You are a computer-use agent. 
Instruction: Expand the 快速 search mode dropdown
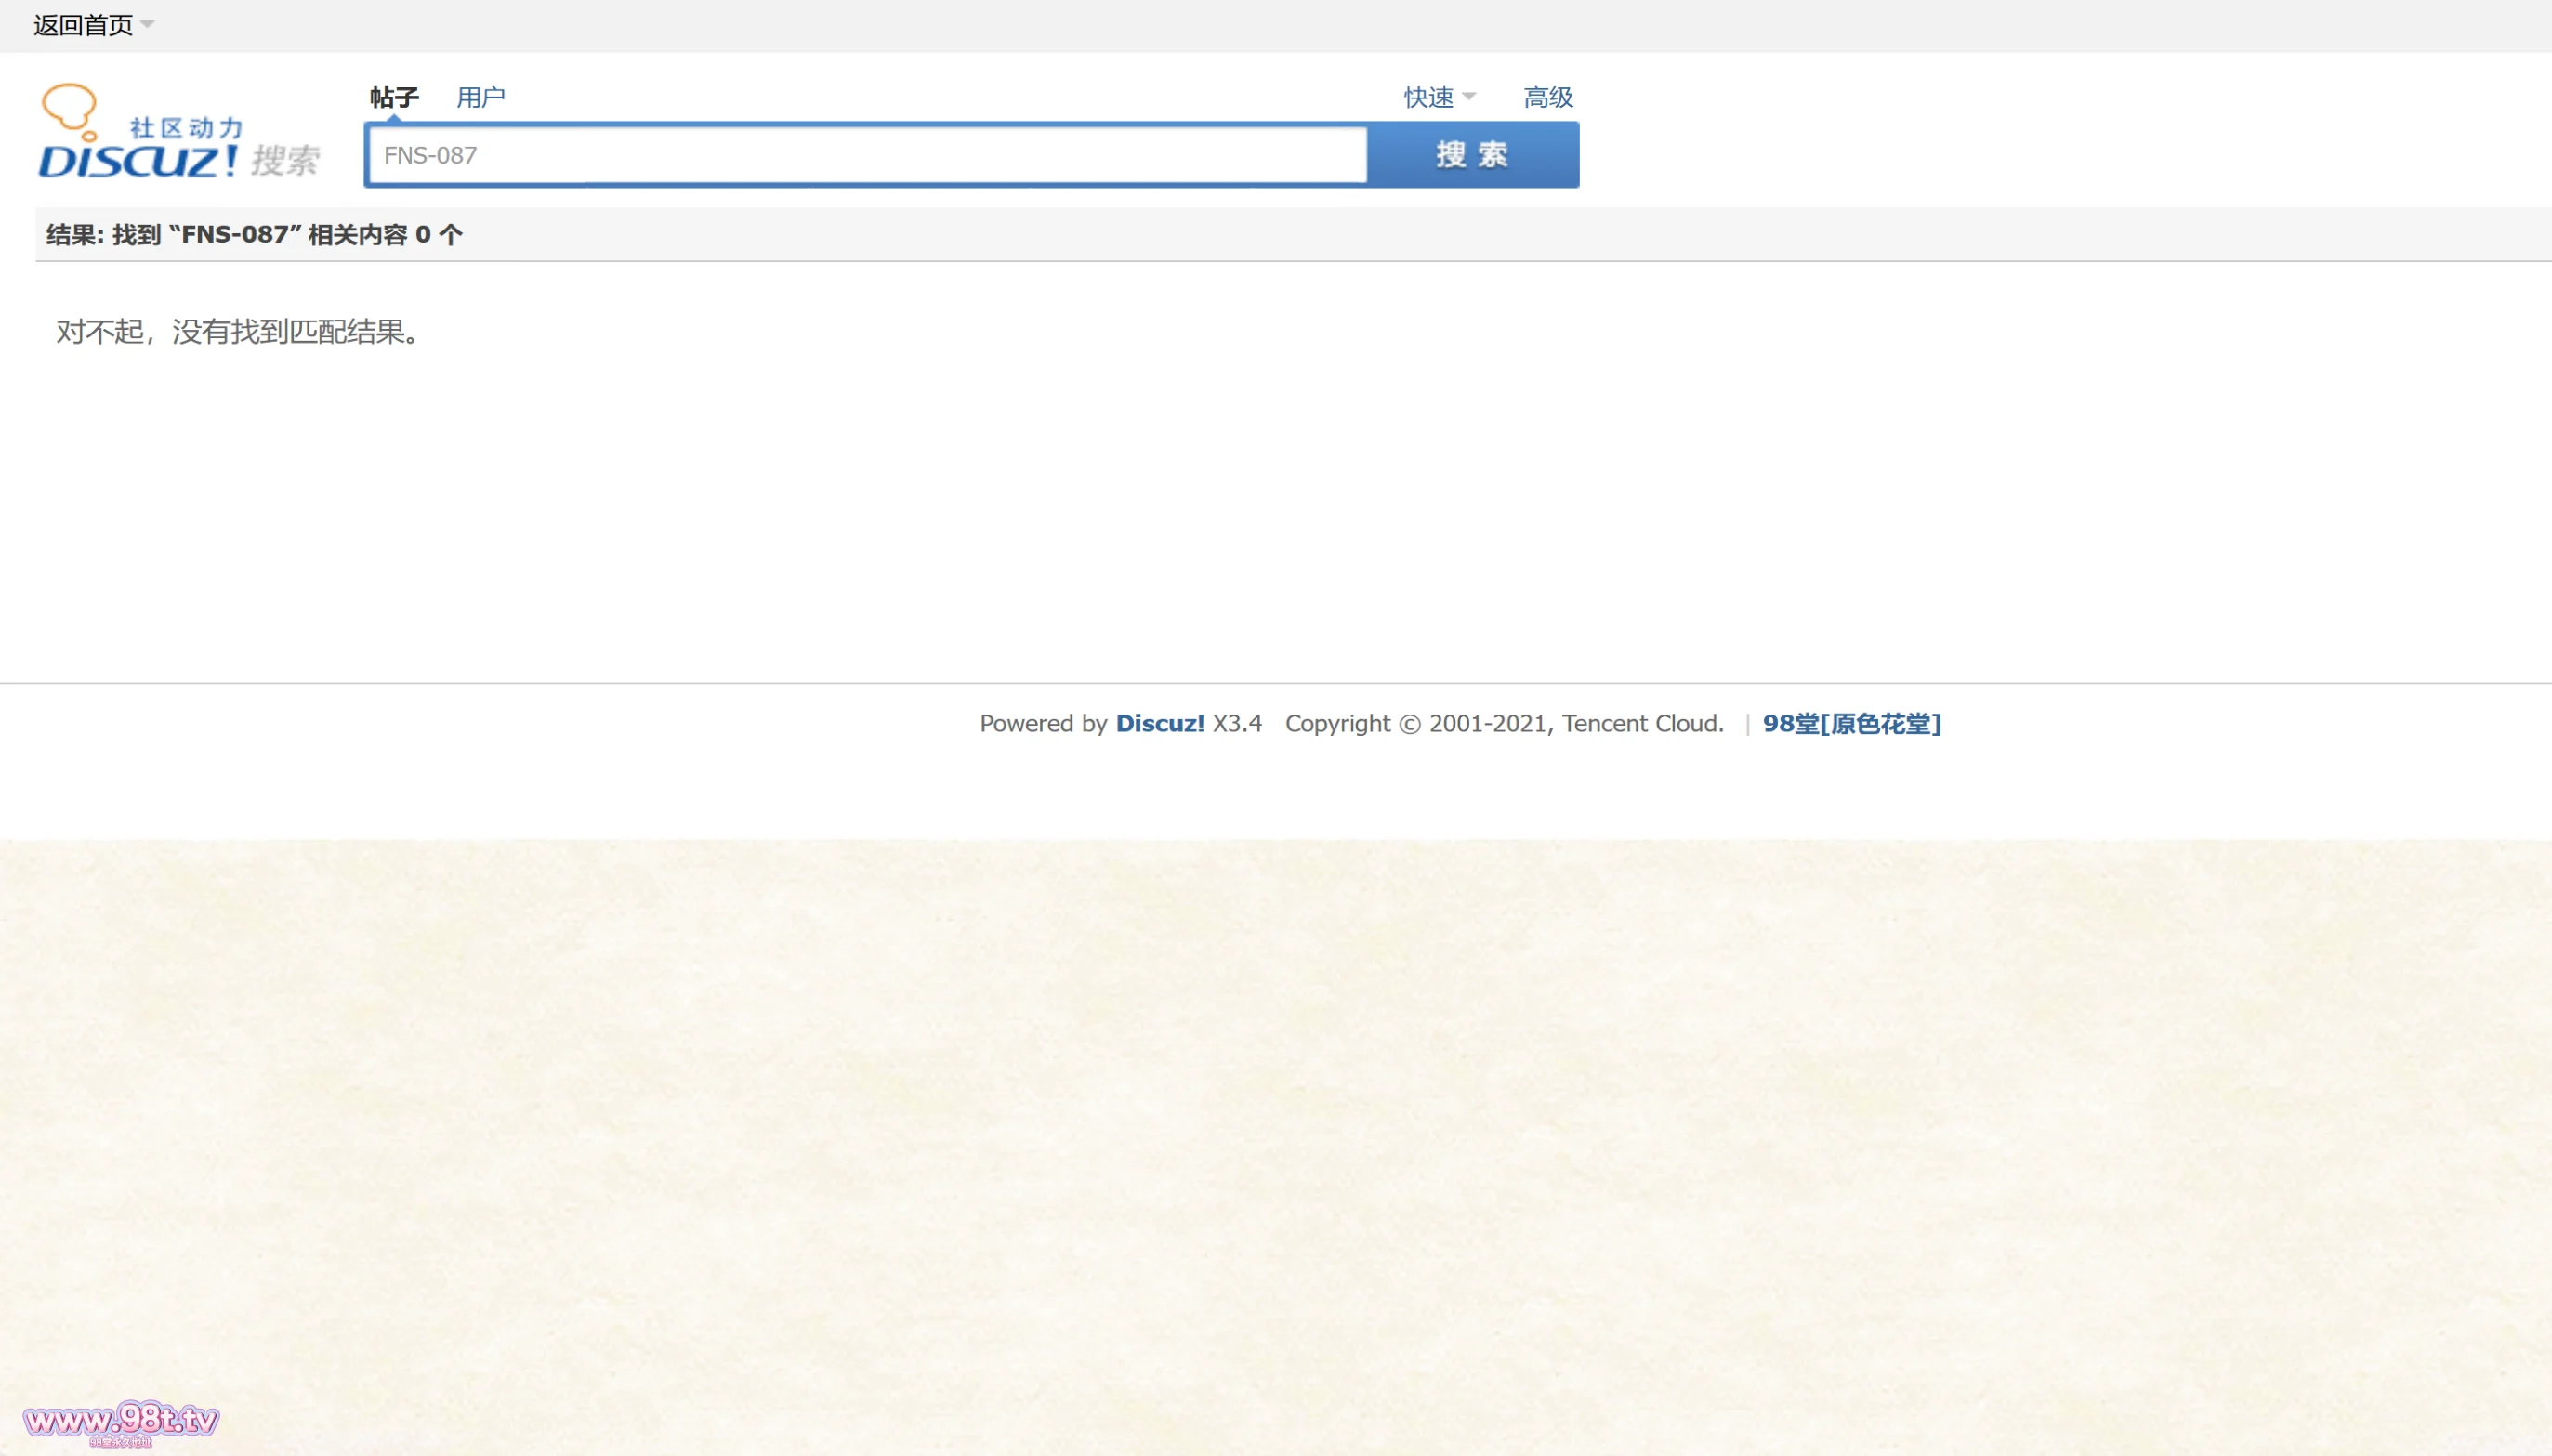1428,97
